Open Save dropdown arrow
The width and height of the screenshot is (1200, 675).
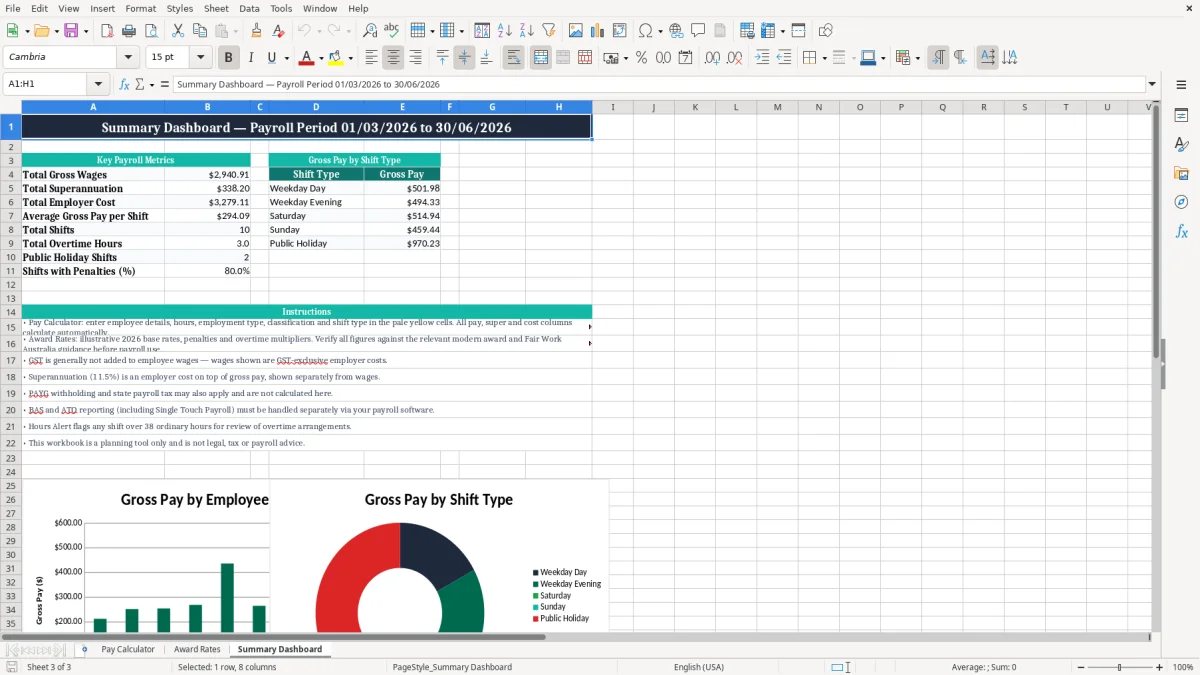(x=85, y=31)
